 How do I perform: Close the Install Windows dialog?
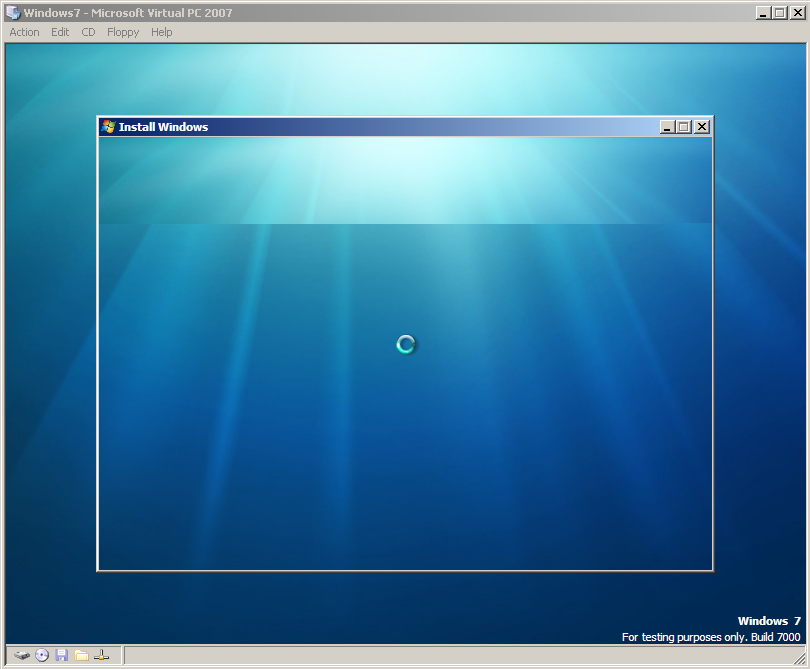pyautogui.click(x=702, y=127)
